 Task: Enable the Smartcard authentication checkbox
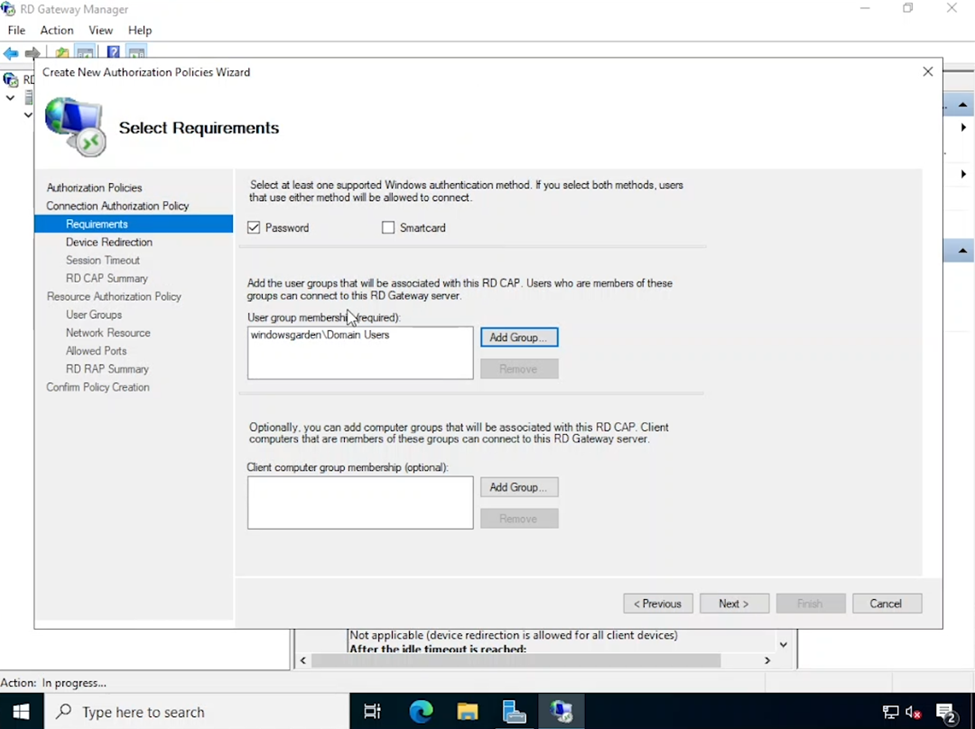pyautogui.click(x=388, y=228)
